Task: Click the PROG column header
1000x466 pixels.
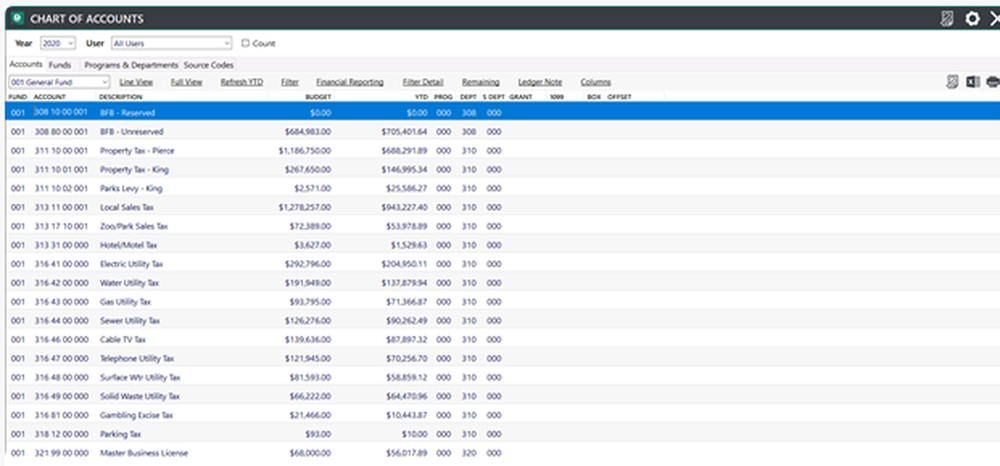Action: (x=443, y=97)
